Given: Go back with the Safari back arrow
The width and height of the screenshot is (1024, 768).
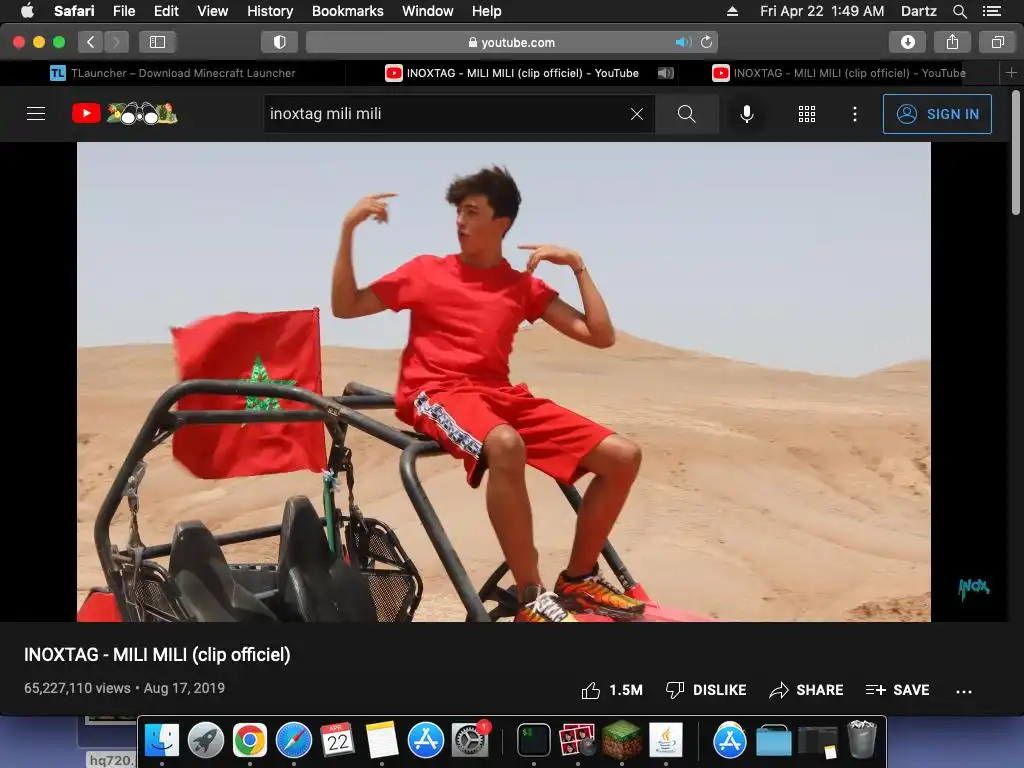Looking at the screenshot, I should 91,42.
